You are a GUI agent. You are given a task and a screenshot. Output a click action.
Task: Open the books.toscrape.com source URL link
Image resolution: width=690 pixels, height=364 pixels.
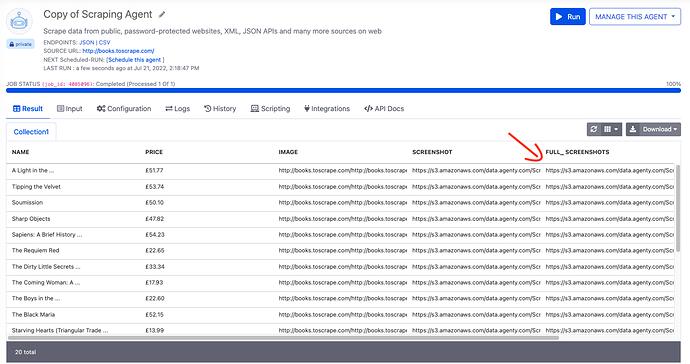tap(118, 51)
